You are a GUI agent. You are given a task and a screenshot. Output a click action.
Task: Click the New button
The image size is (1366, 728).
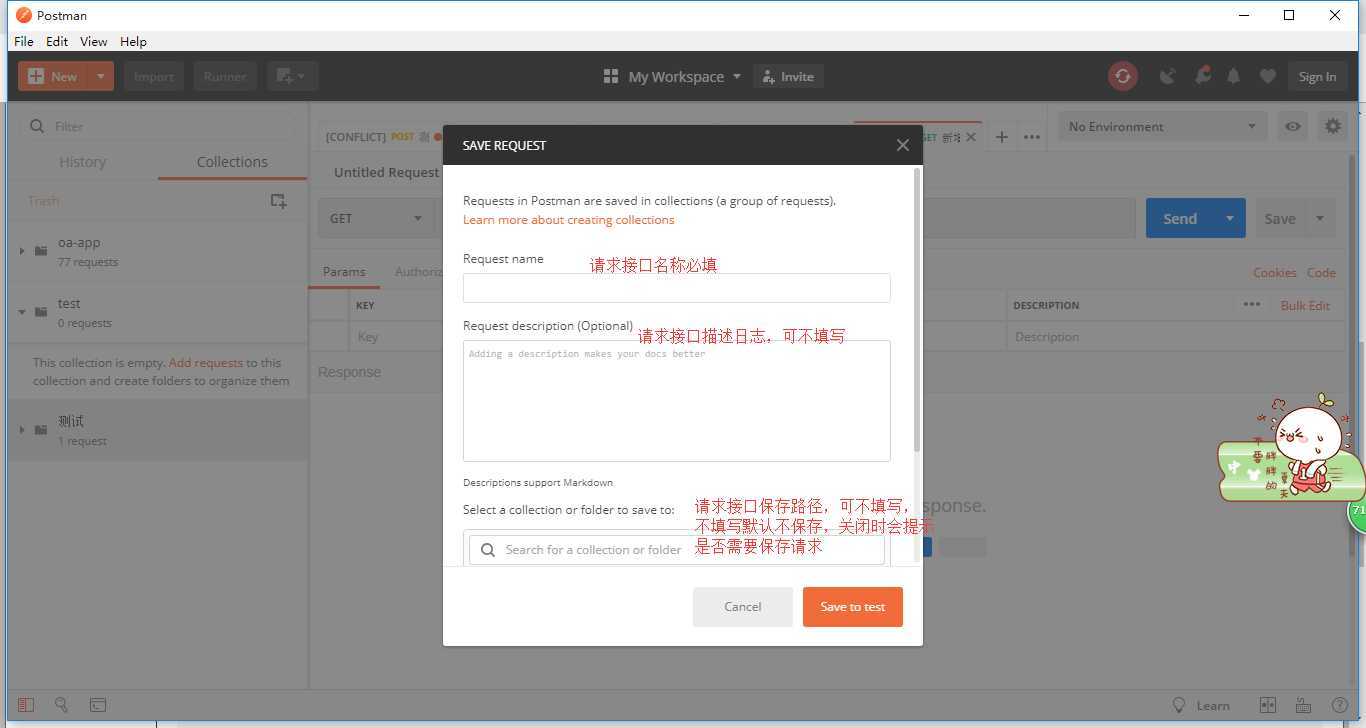point(53,76)
